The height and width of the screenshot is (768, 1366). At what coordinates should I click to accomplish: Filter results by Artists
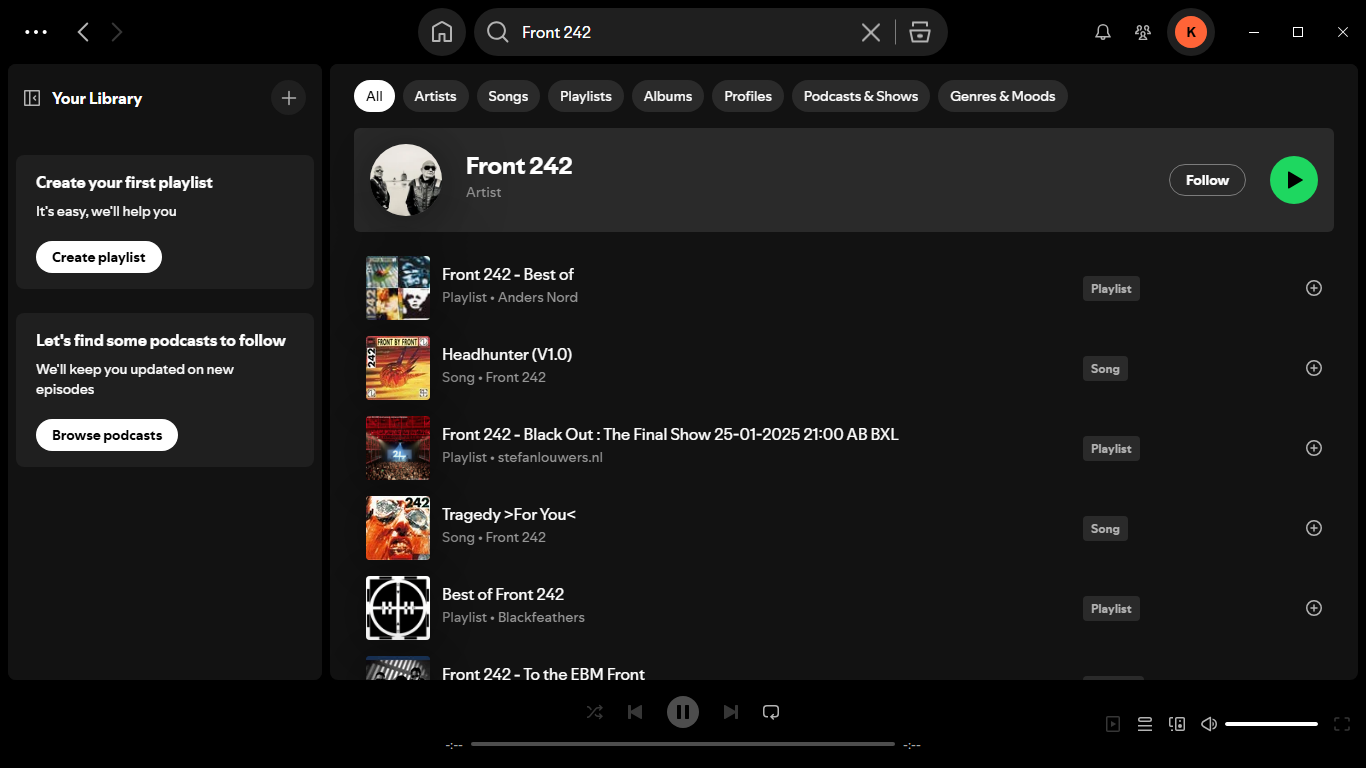pos(435,96)
